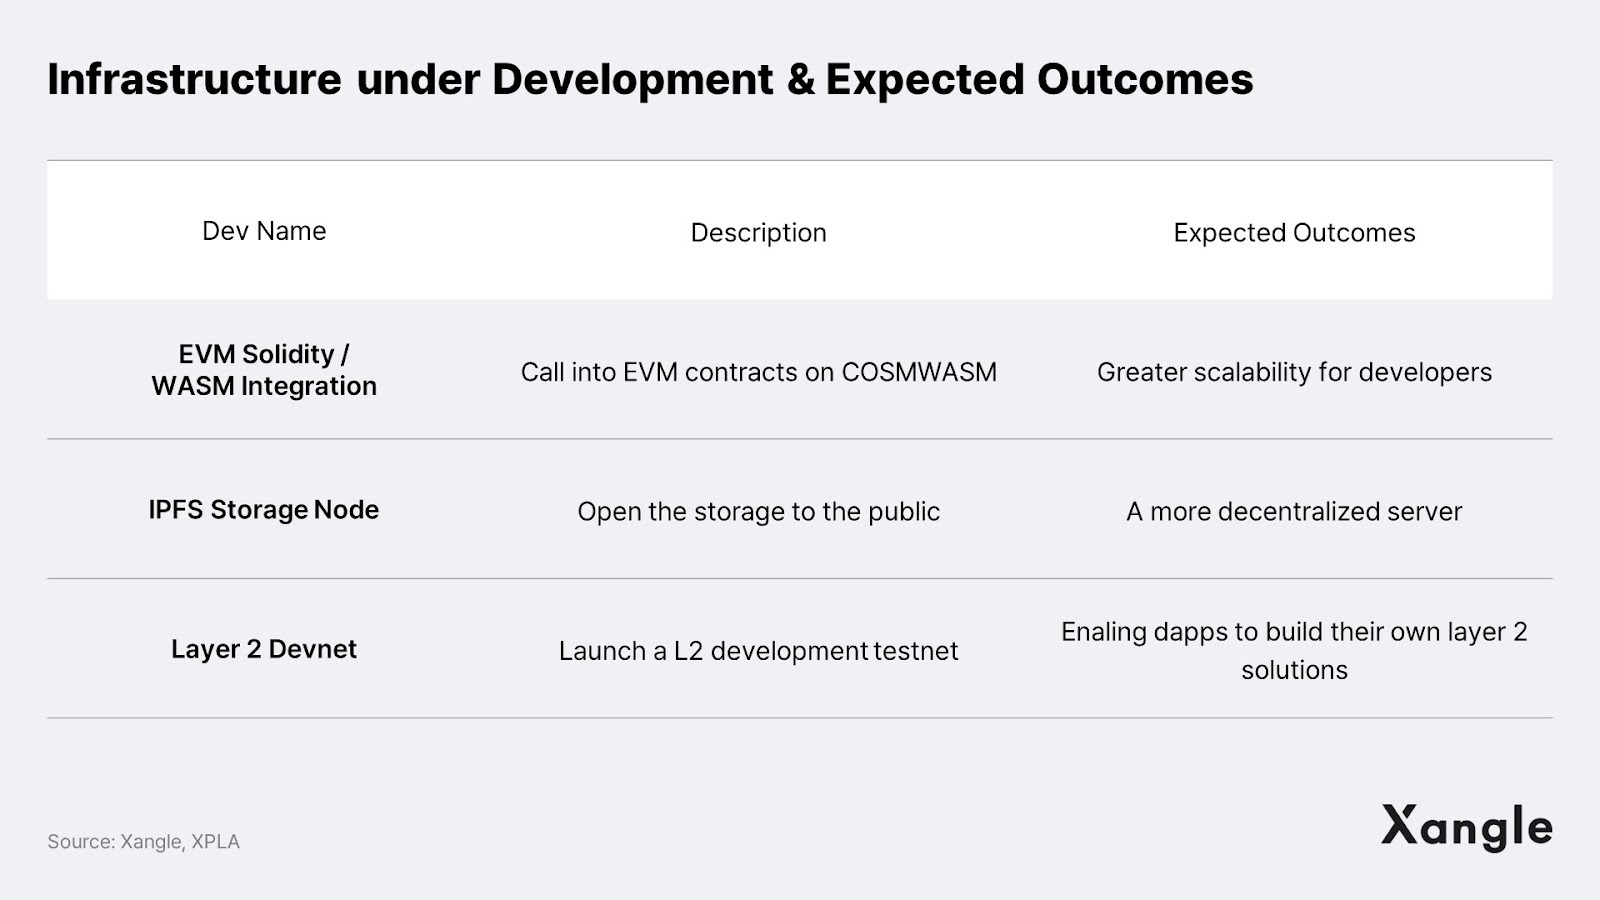Click the Call into EVM contracts description
Viewport: 1600px width, 900px height.
tap(758, 372)
